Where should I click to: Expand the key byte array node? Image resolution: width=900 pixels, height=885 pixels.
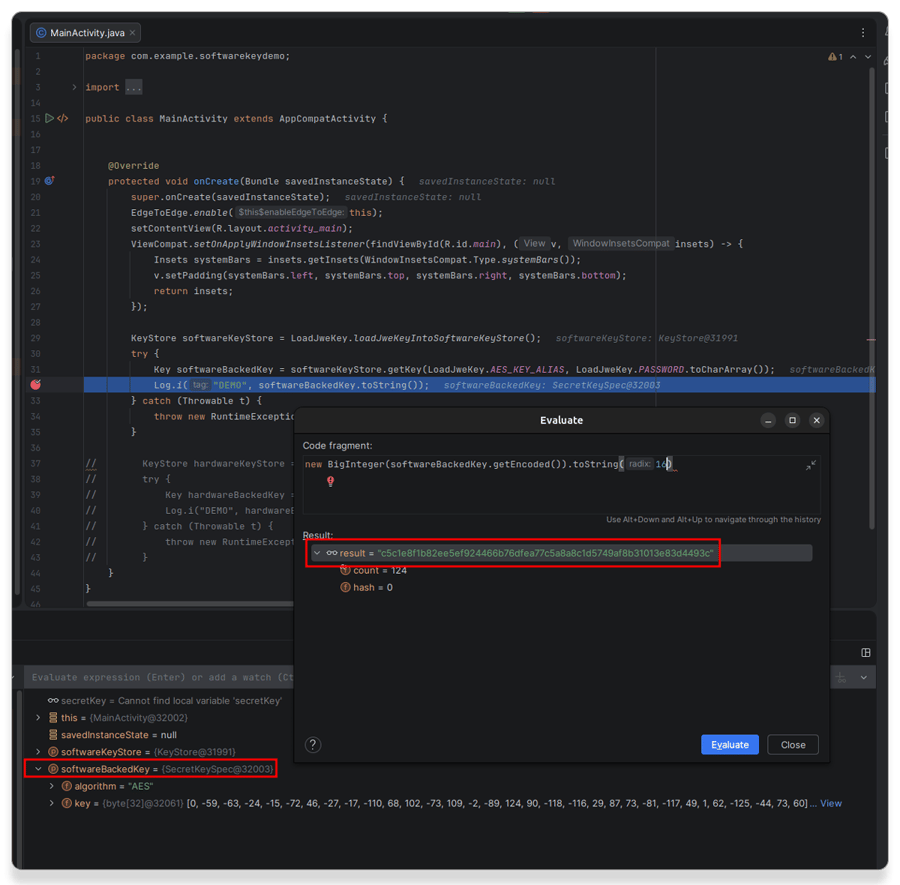53,802
